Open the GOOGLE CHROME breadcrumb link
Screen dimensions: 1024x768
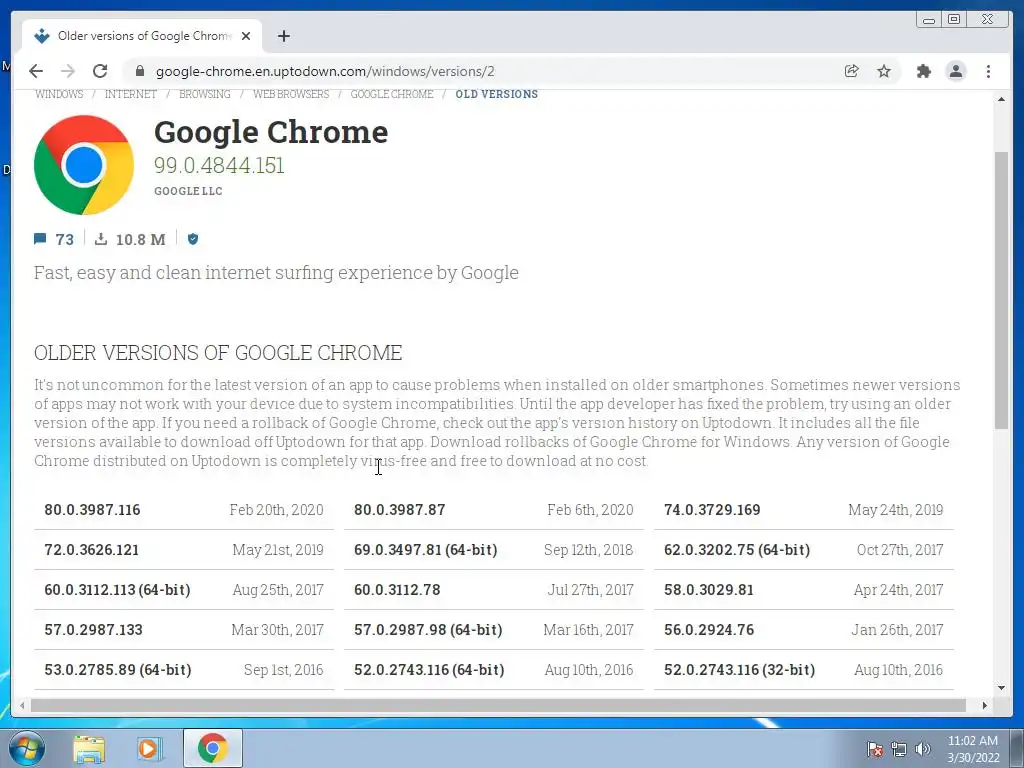click(x=392, y=94)
